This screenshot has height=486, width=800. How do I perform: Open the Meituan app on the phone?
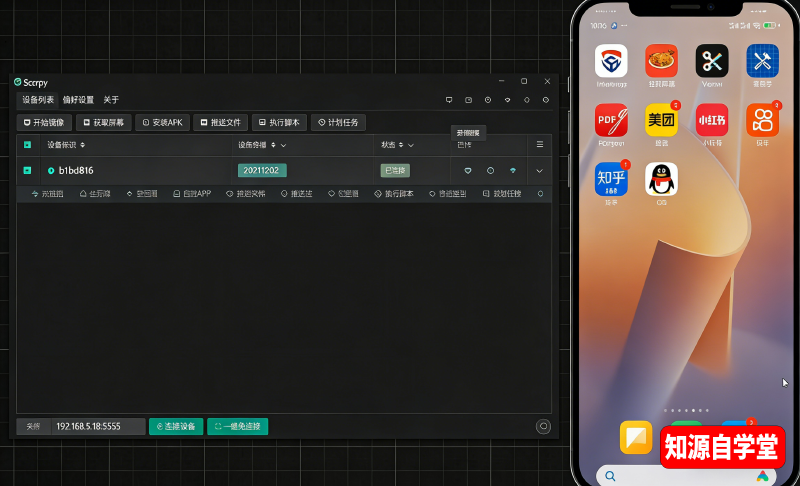coord(661,120)
